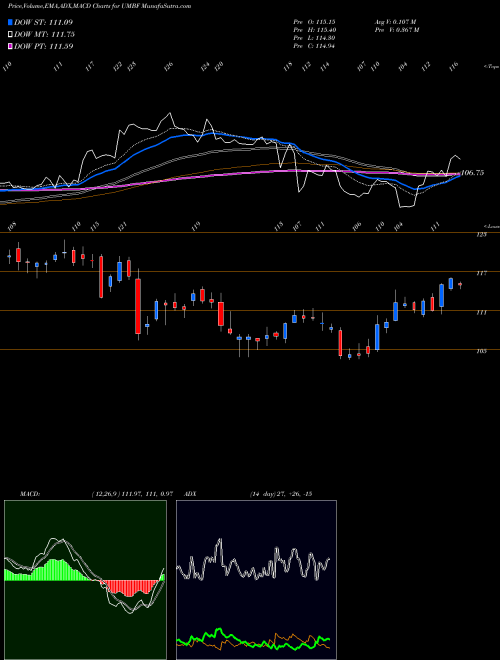500x660 pixels.
Task: Click the 123 price axis label
Action: click(x=481, y=234)
